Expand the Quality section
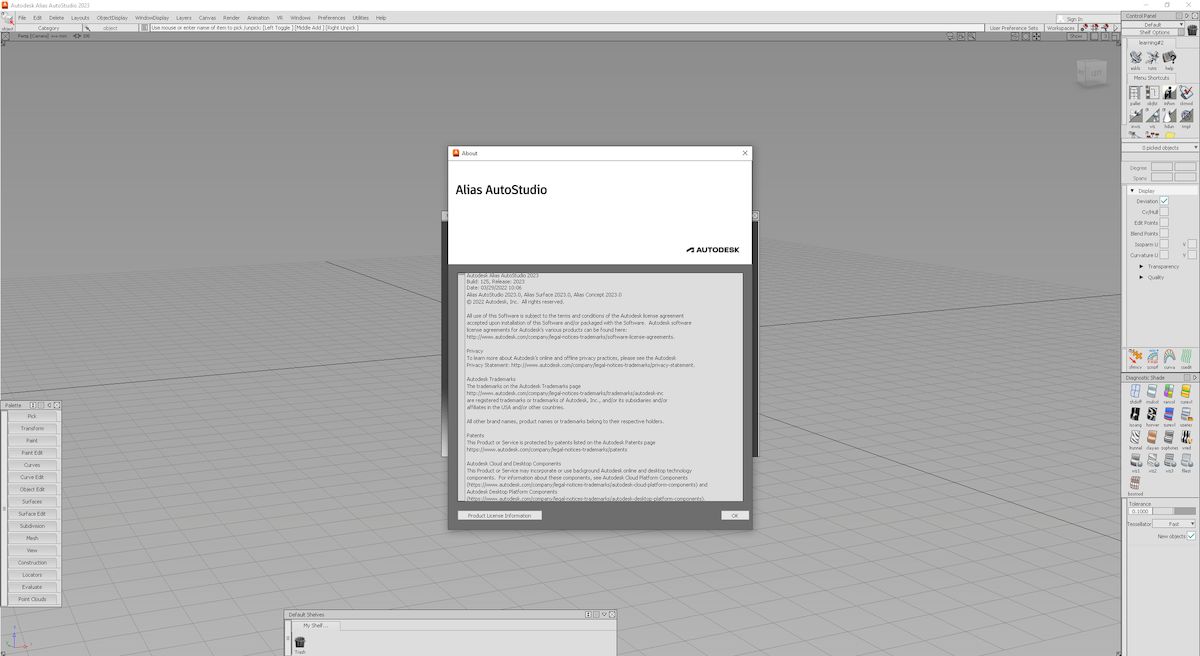The width and height of the screenshot is (1200, 656). [1141, 277]
